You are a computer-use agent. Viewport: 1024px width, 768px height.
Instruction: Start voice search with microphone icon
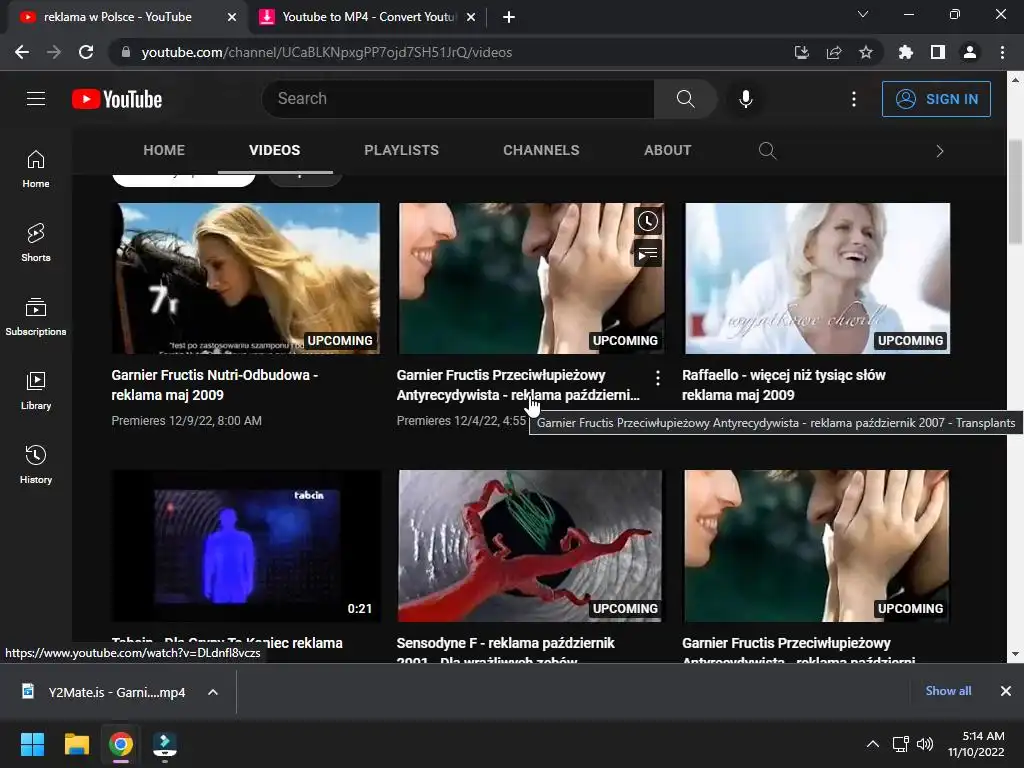[745, 99]
